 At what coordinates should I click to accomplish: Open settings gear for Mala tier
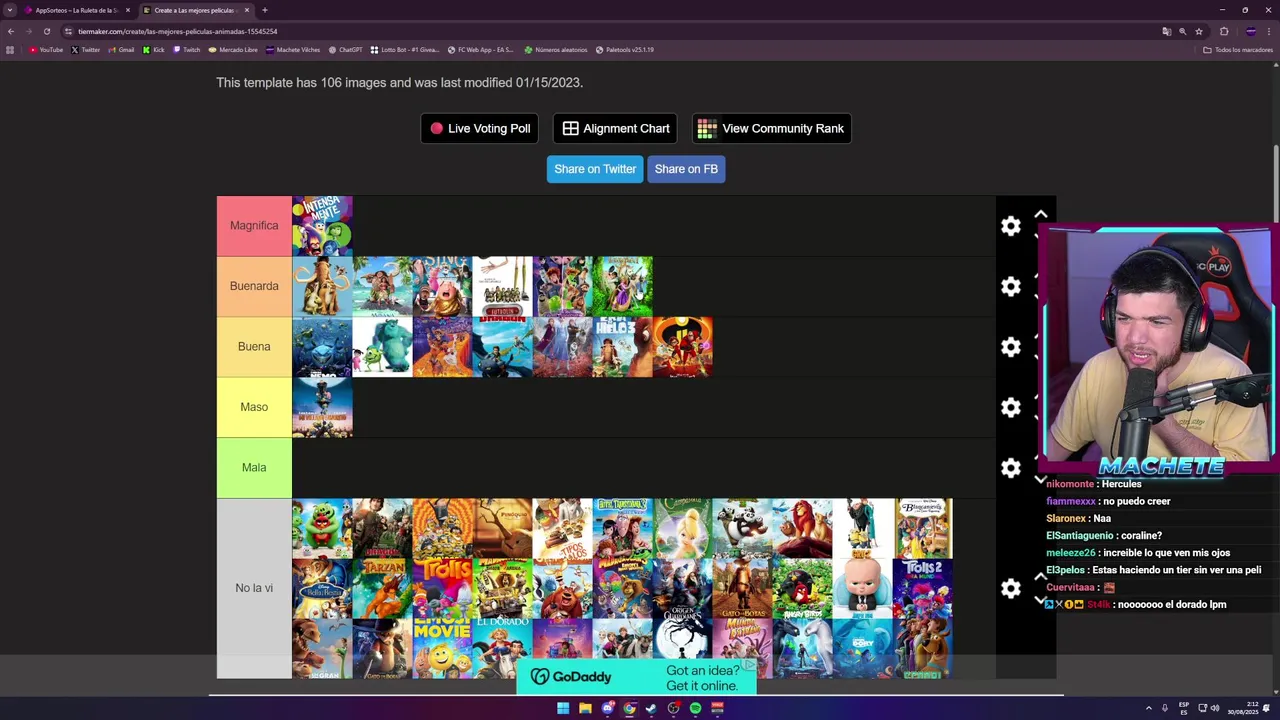pos(1011,468)
